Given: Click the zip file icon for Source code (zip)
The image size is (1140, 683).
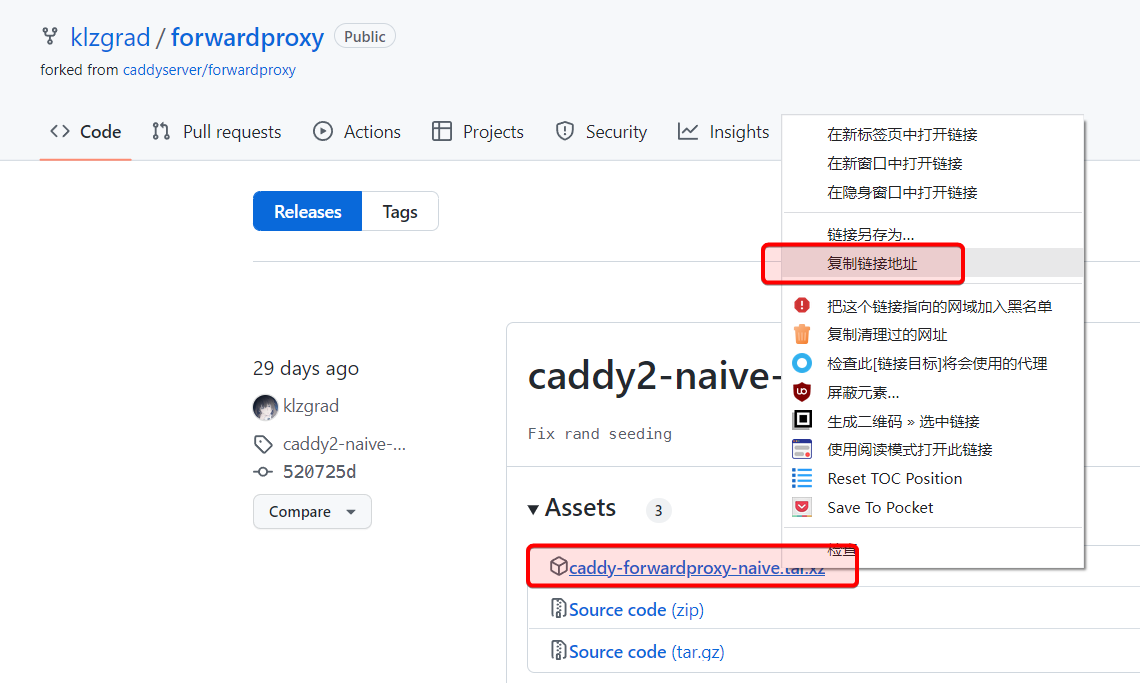Looking at the screenshot, I should click(x=559, y=609).
